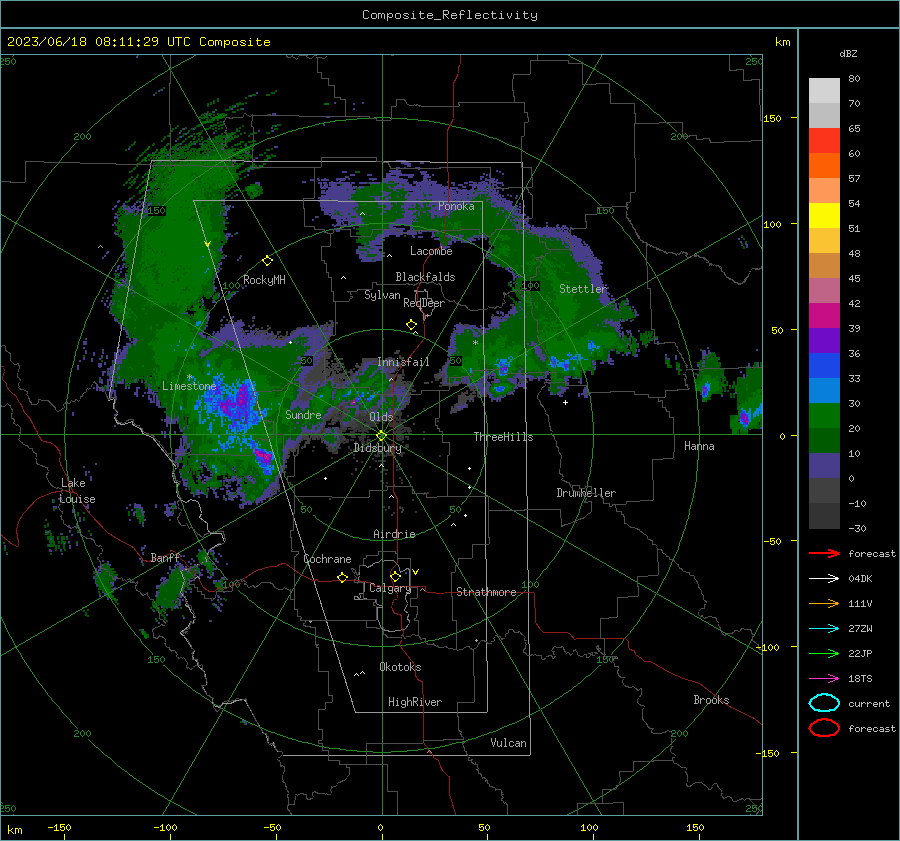Select the Lacombe label on the map

pyautogui.click(x=431, y=251)
